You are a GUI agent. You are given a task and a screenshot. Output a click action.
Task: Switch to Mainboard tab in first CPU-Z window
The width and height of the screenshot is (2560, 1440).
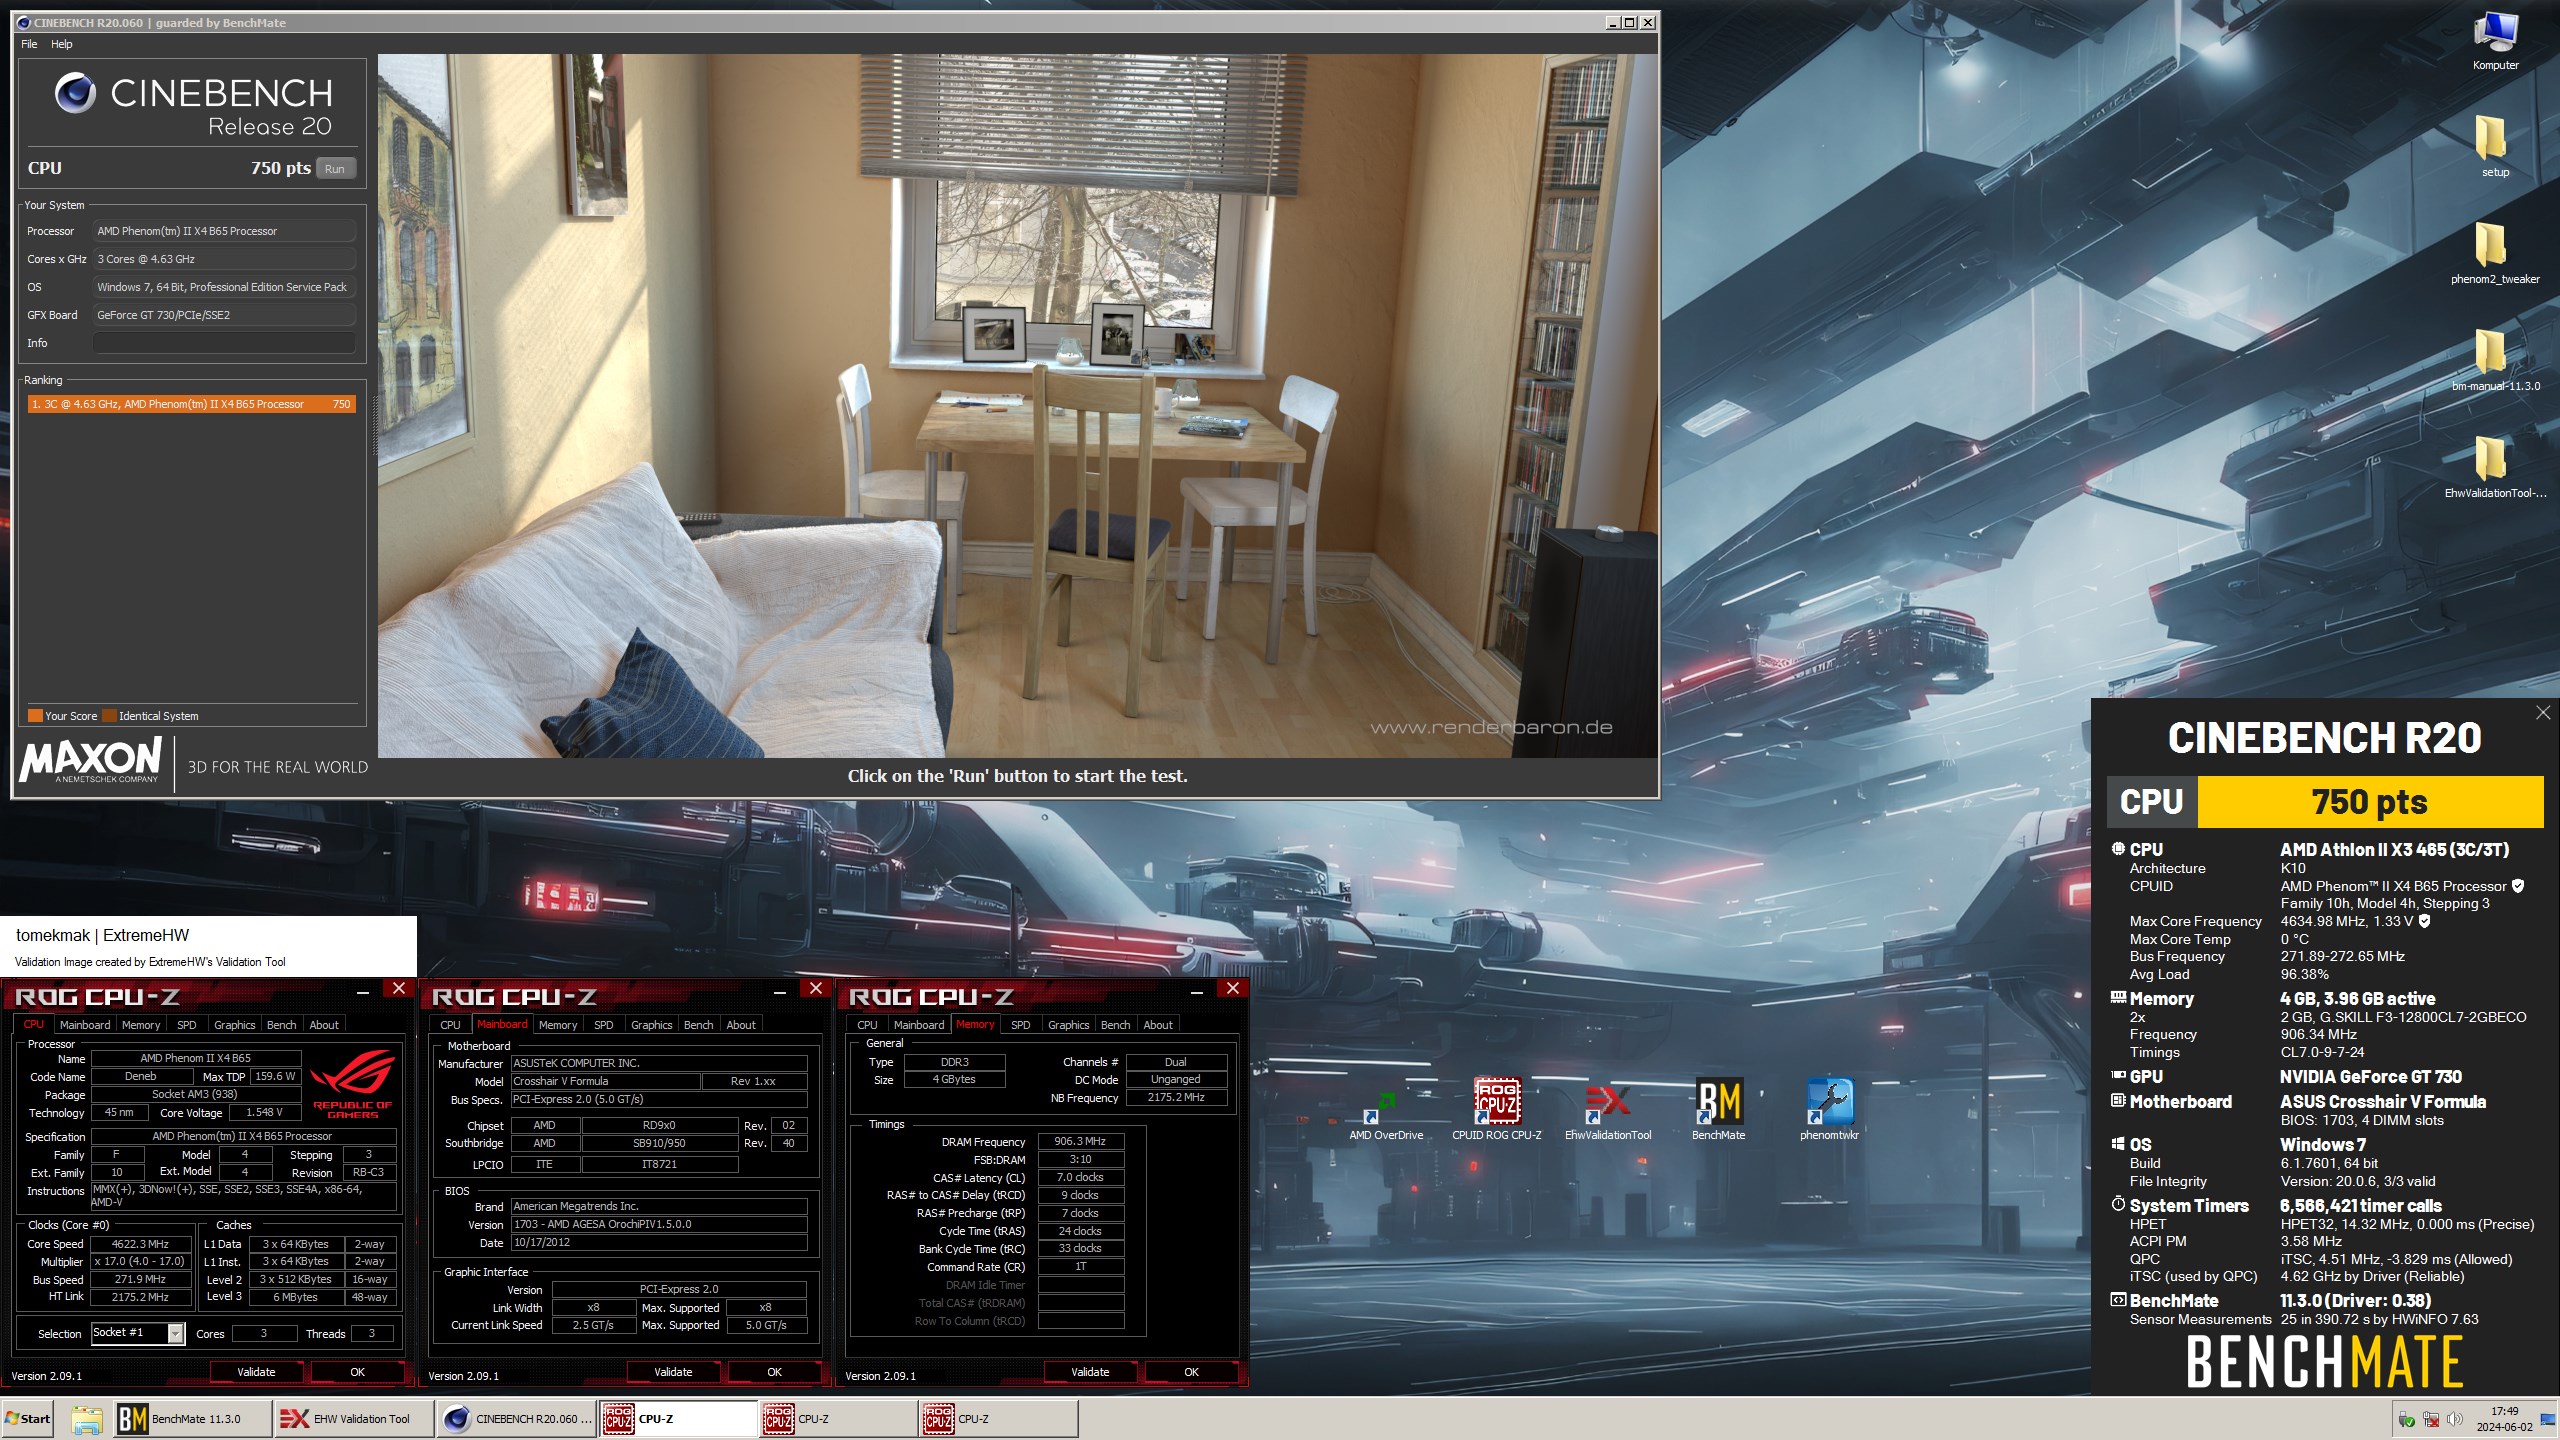click(85, 1025)
